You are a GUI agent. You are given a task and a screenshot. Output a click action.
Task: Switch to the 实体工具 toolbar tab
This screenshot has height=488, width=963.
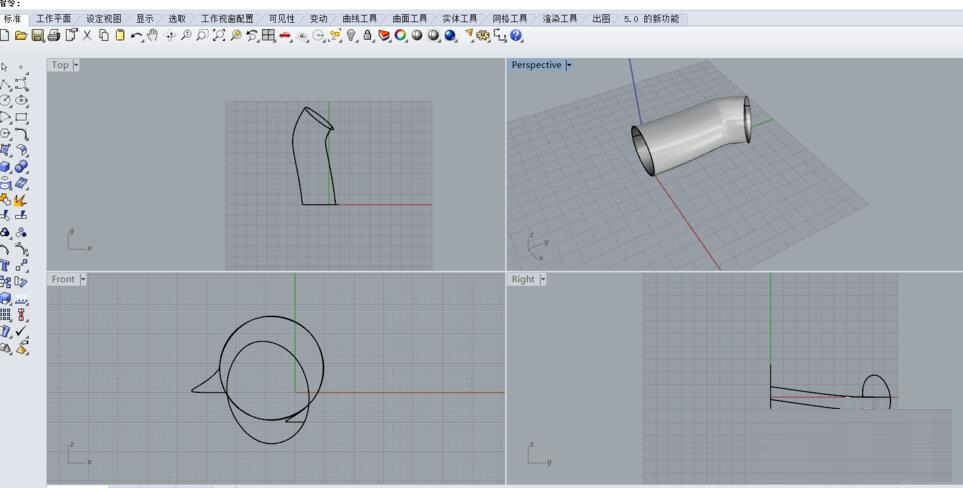pyautogui.click(x=459, y=19)
